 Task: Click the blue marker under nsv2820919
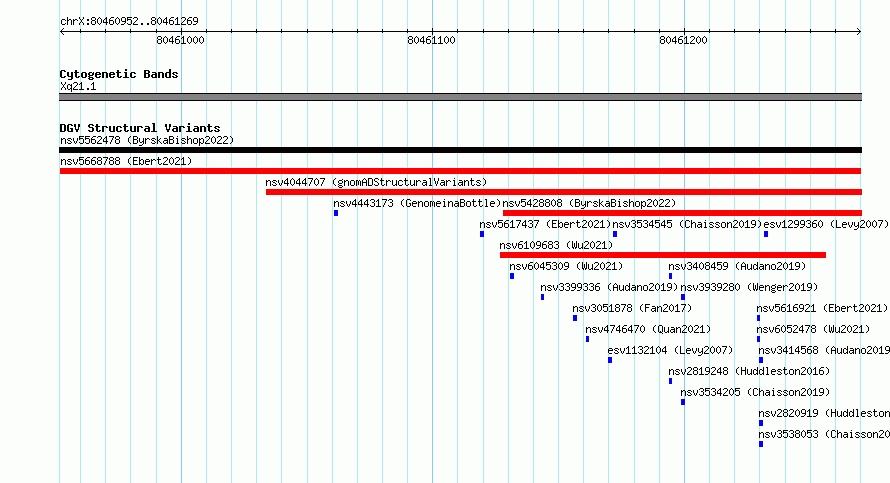pos(761,423)
